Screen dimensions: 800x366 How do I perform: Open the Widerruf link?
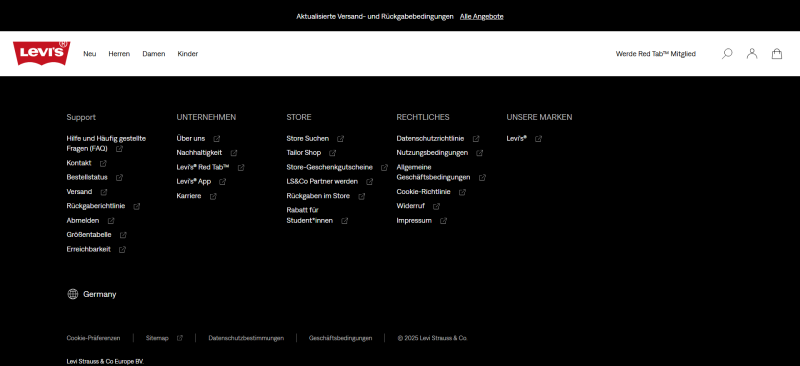410,206
